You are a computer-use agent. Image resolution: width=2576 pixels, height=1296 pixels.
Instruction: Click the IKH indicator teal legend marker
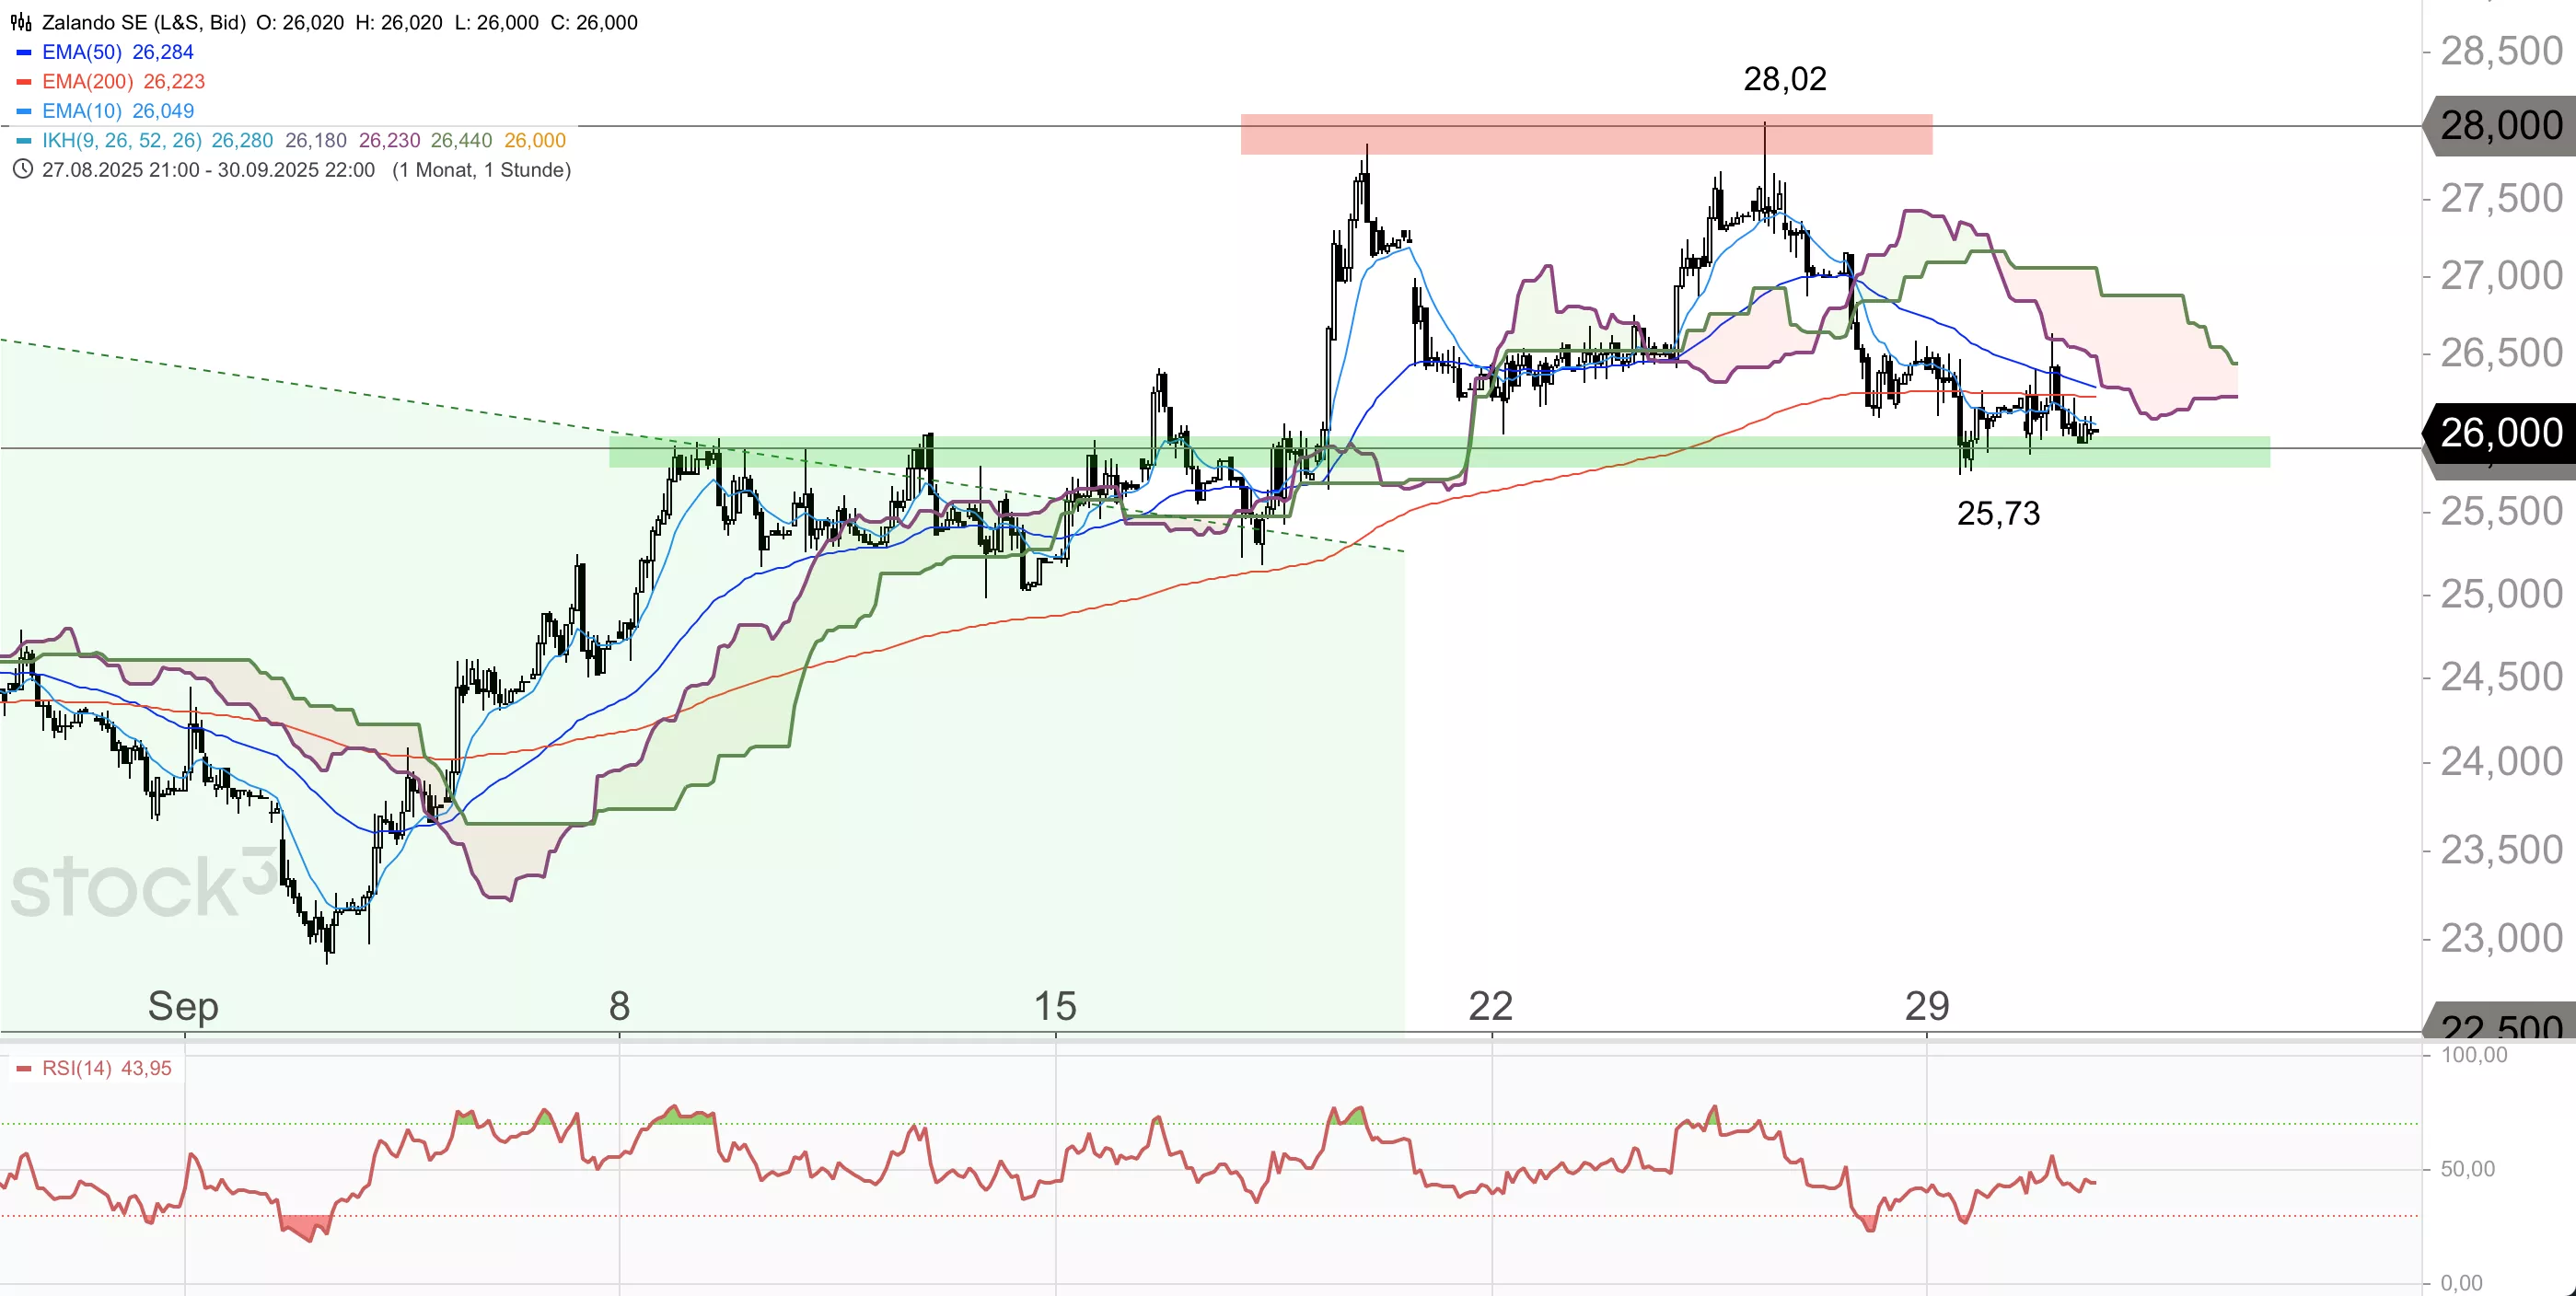24,141
